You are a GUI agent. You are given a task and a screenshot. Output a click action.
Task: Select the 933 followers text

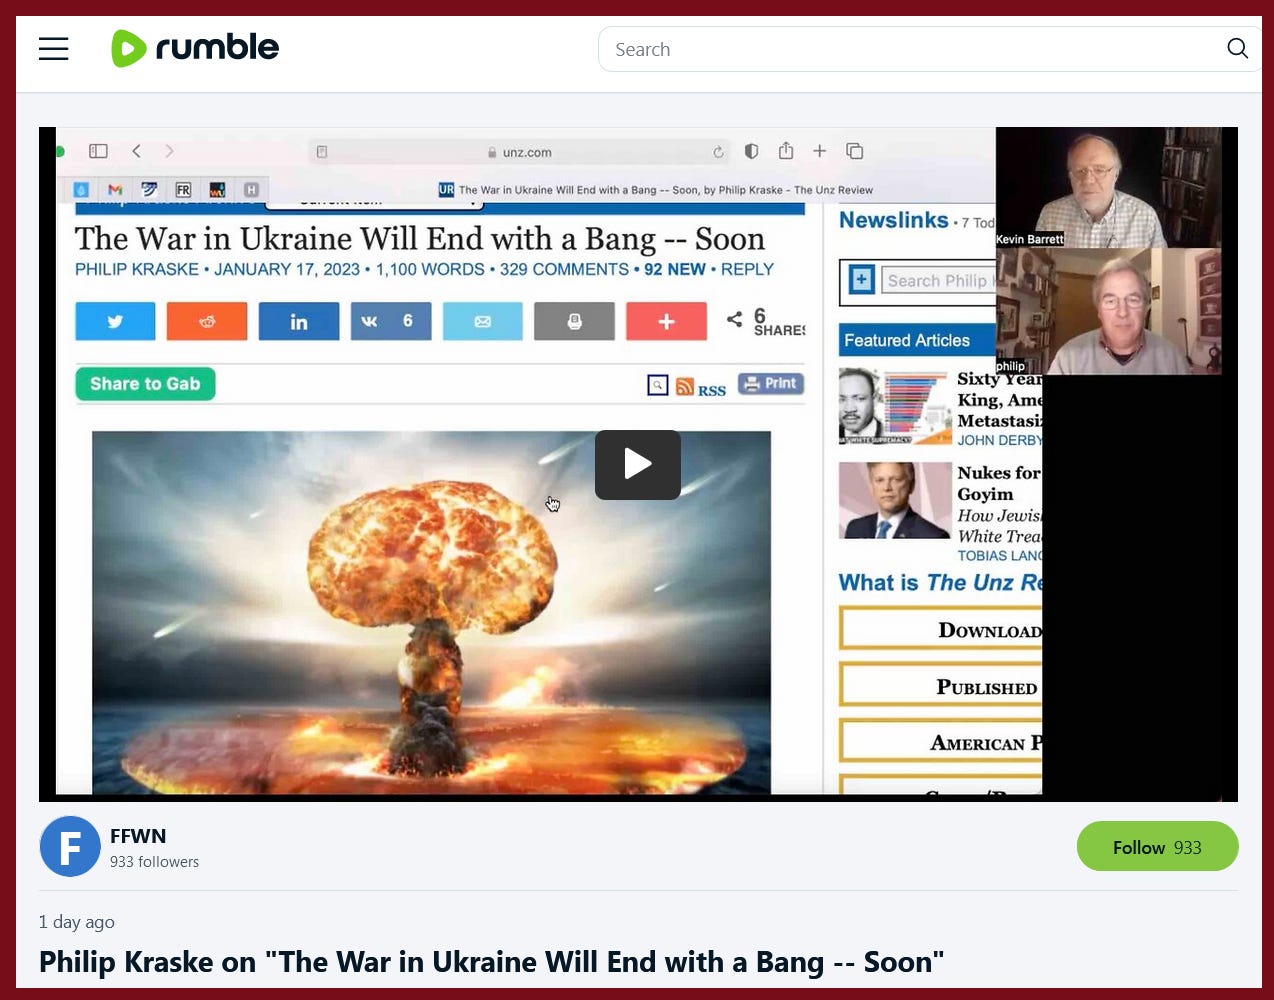(154, 862)
